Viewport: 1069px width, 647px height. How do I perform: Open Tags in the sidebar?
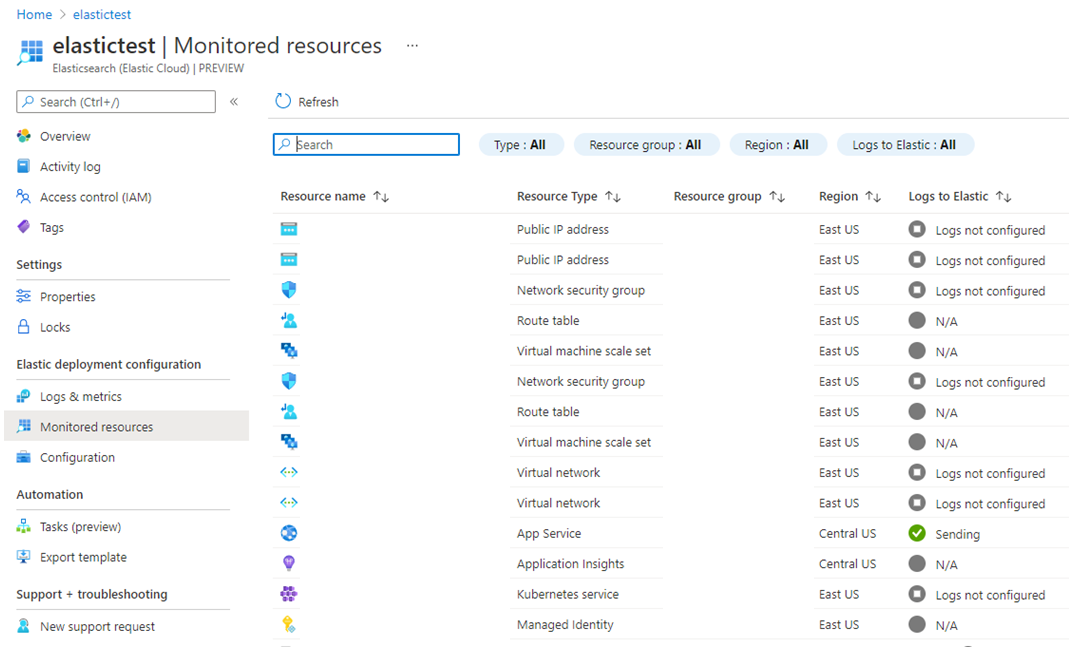pos(52,227)
